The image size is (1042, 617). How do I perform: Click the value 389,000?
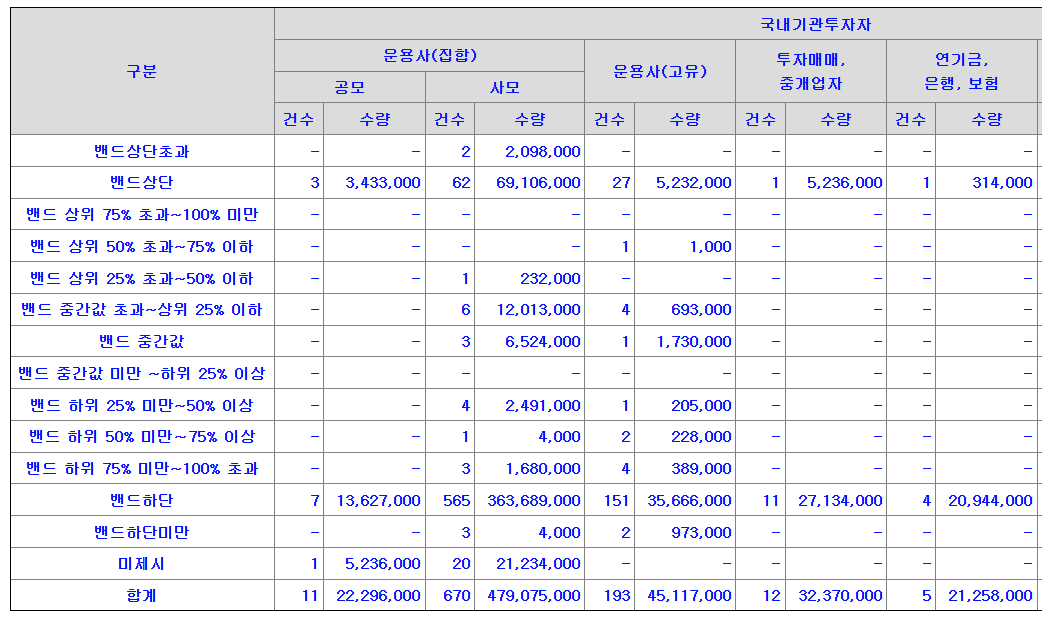[701, 469]
